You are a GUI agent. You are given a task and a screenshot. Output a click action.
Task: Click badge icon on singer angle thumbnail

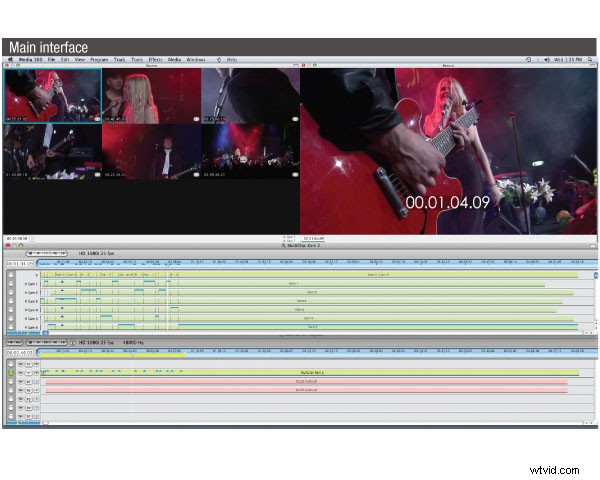[x=196, y=119]
